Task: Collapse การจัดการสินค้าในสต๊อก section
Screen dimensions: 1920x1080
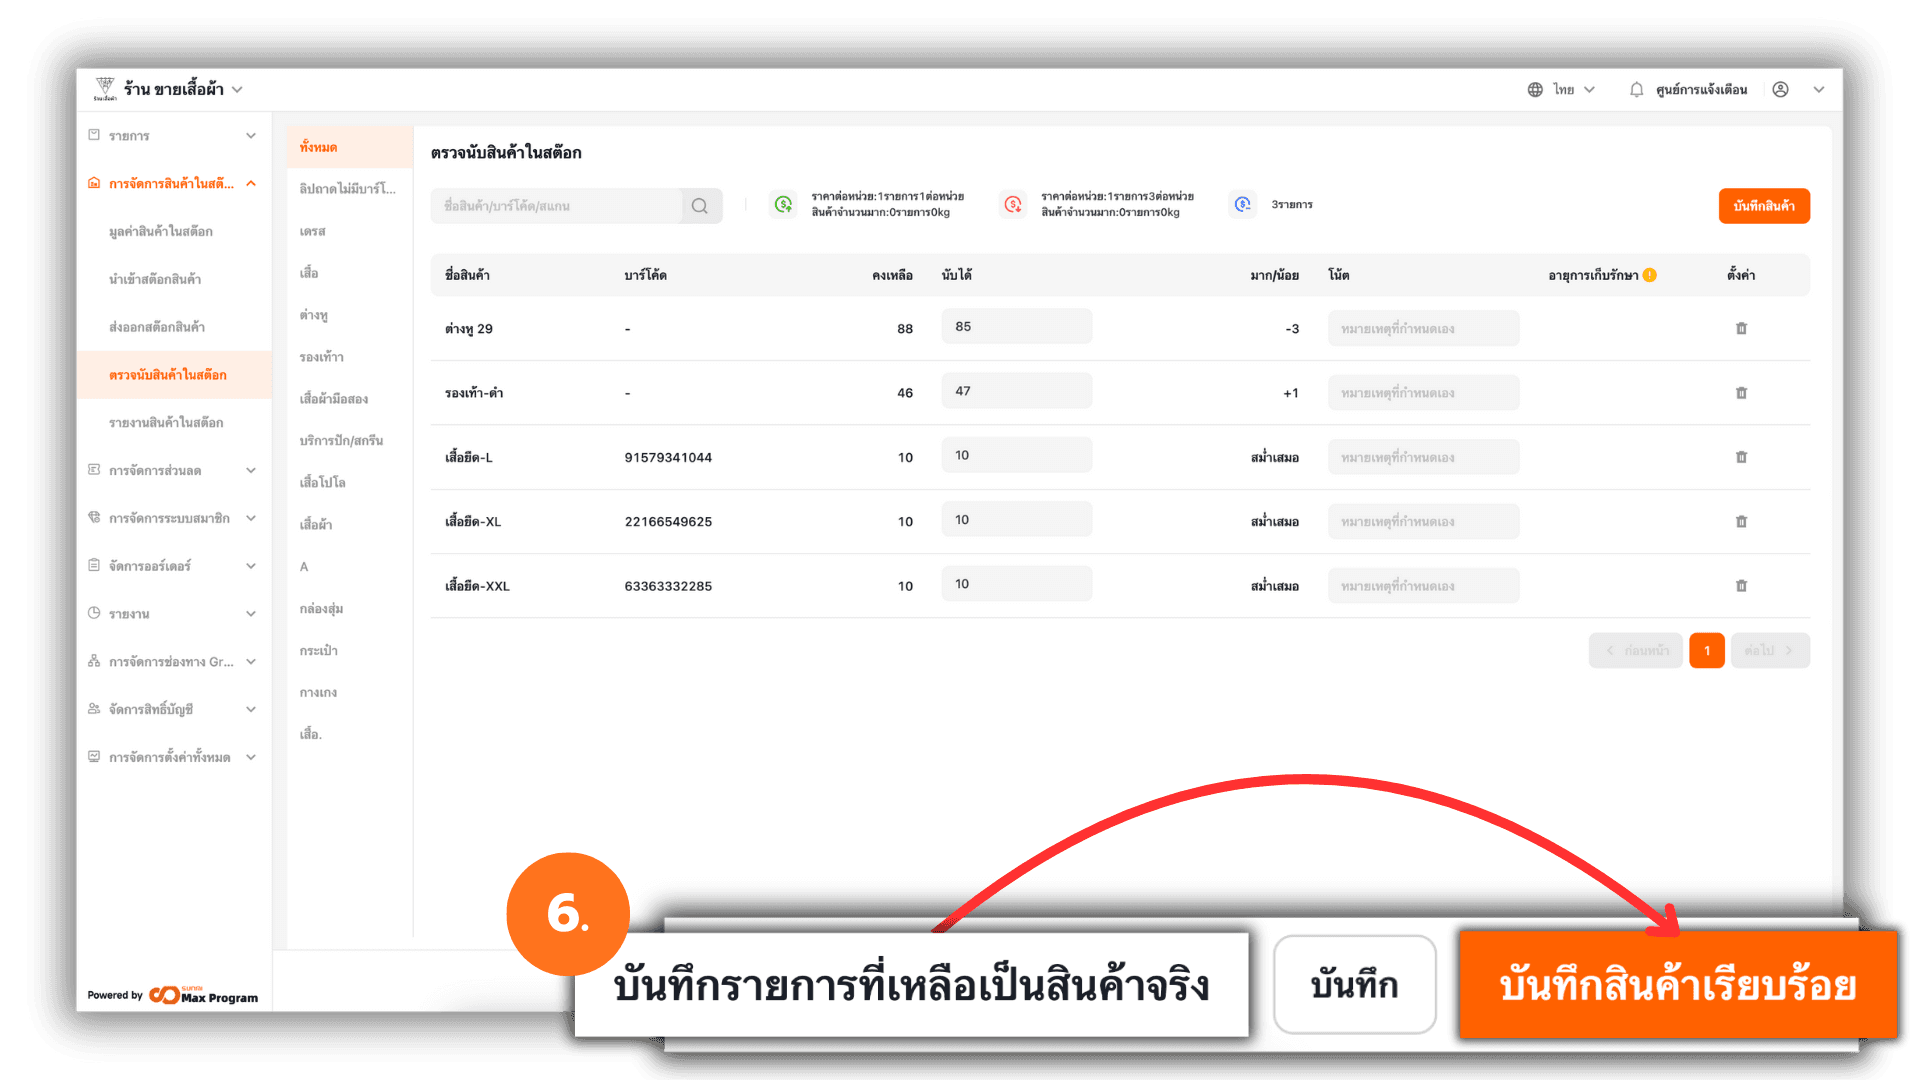Action: click(x=251, y=183)
